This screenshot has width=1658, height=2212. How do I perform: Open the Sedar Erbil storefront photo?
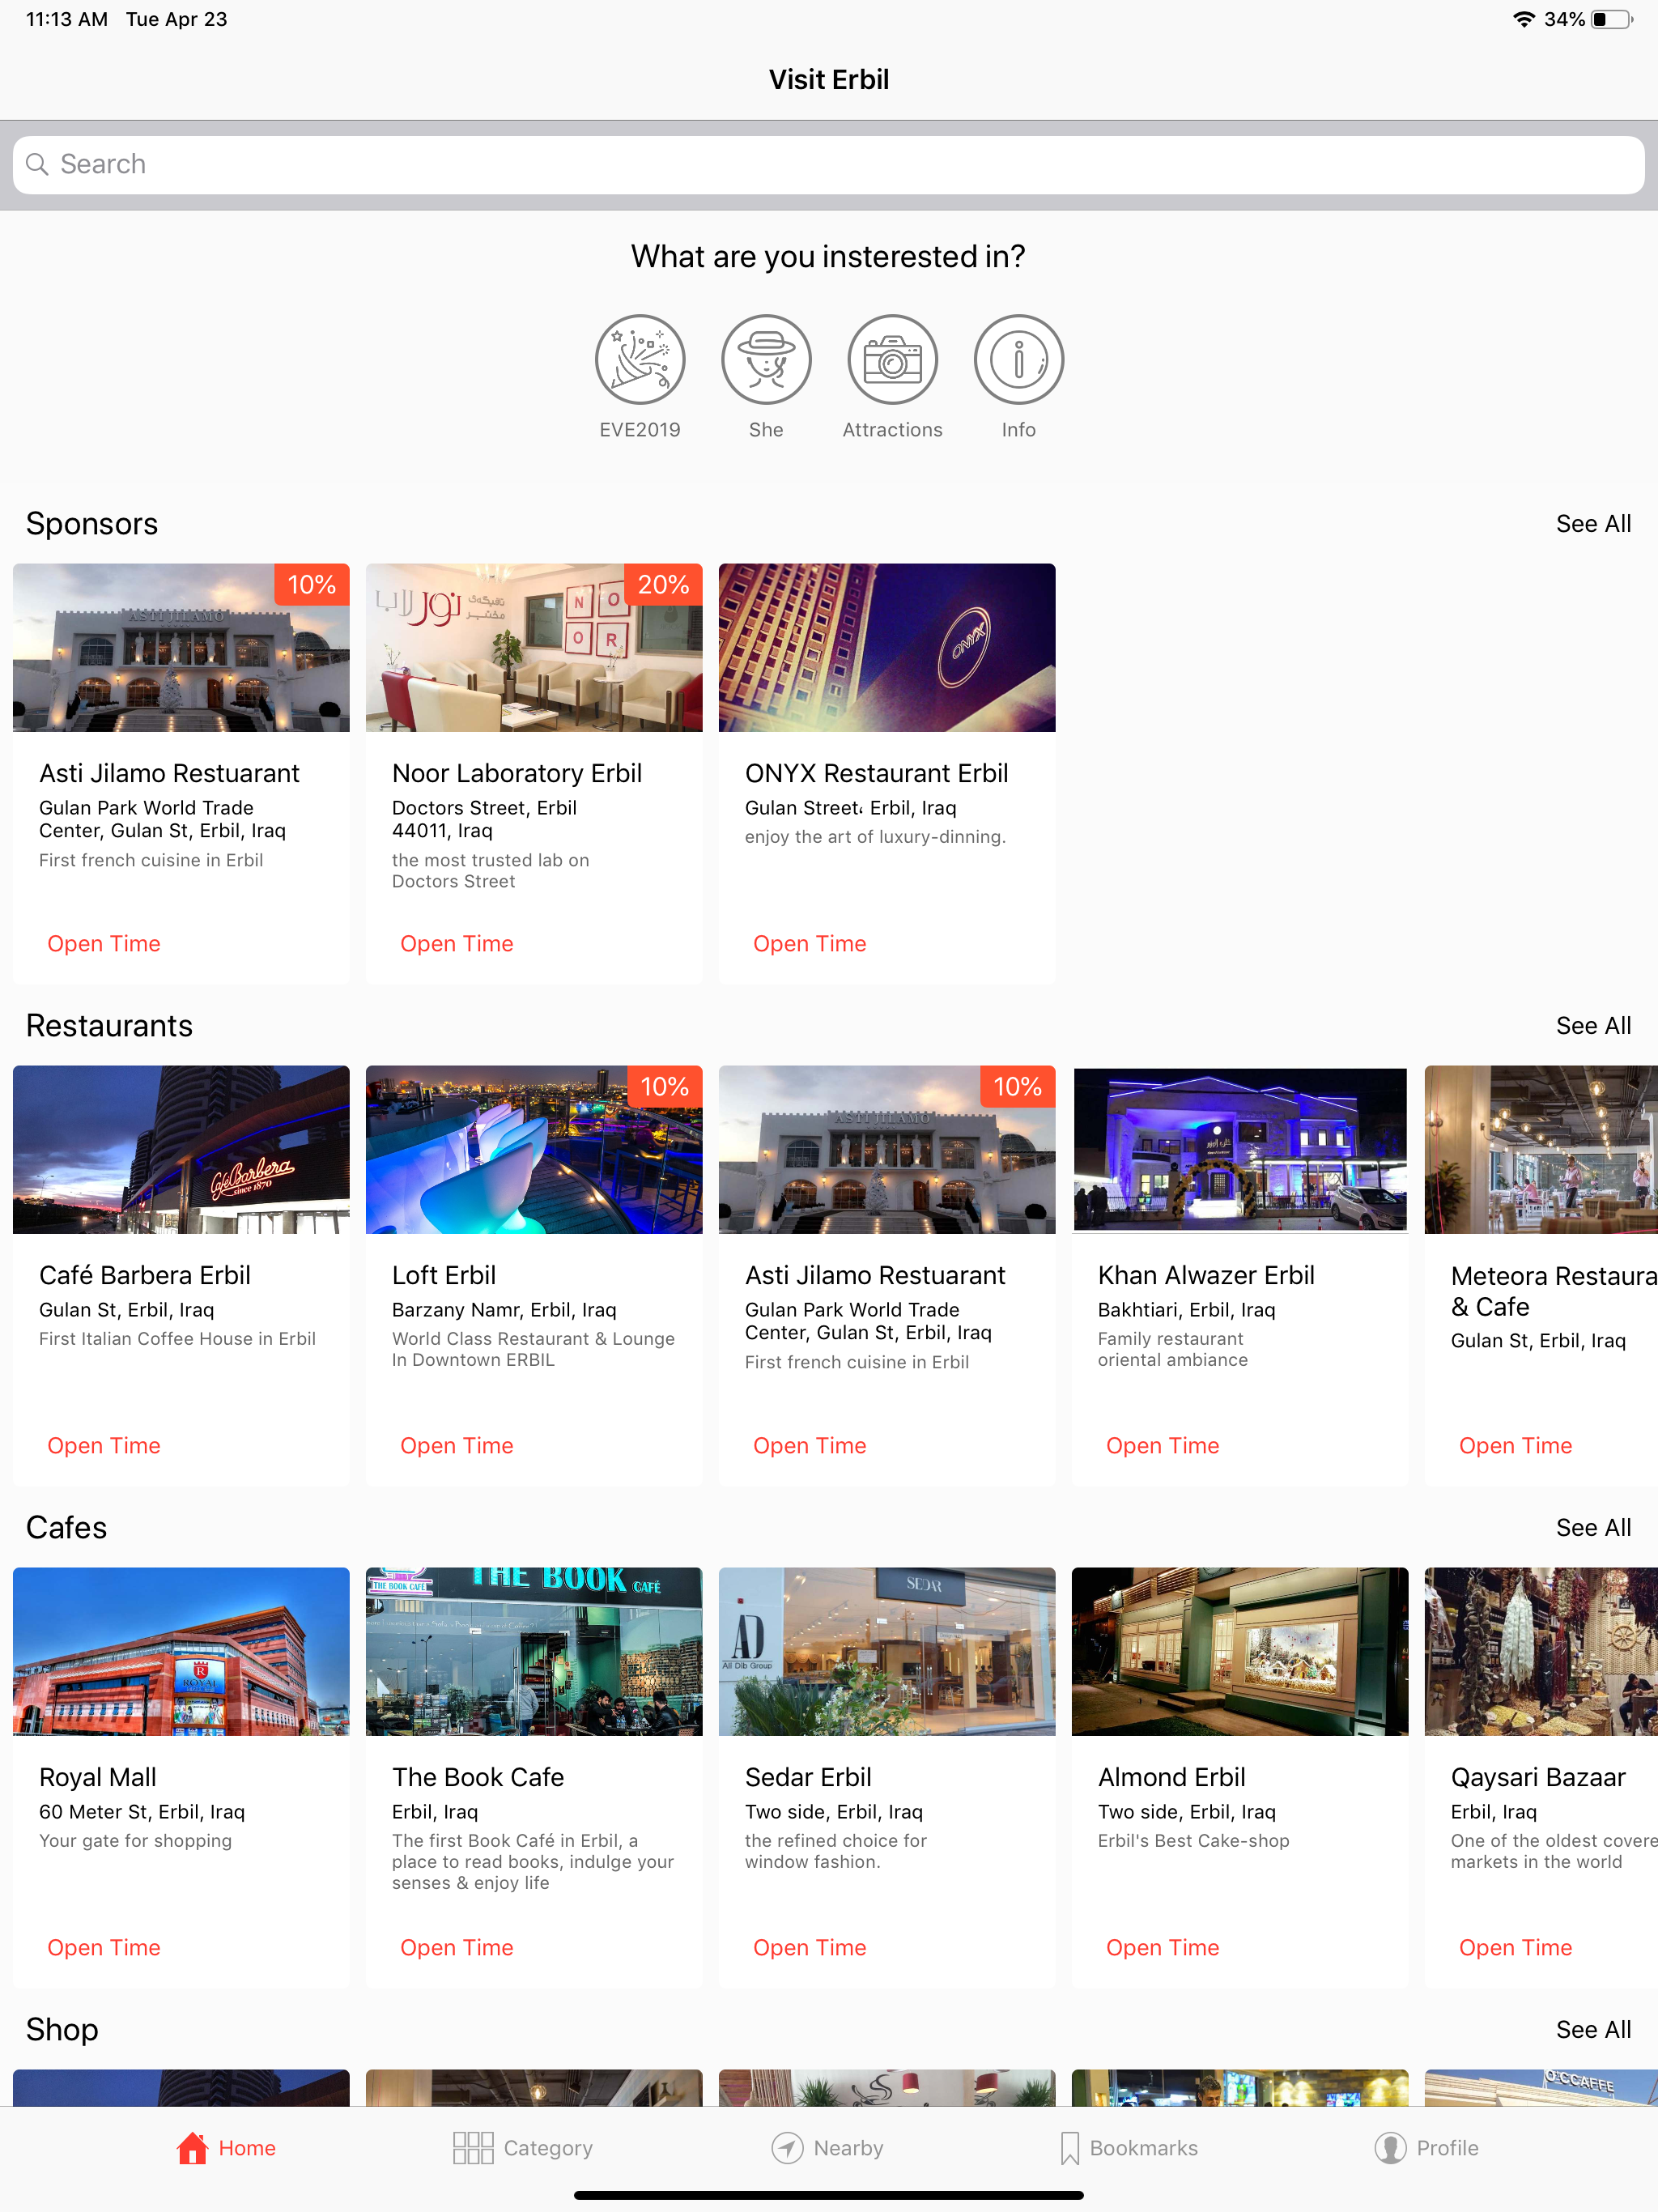click(x=887, y=1652)
